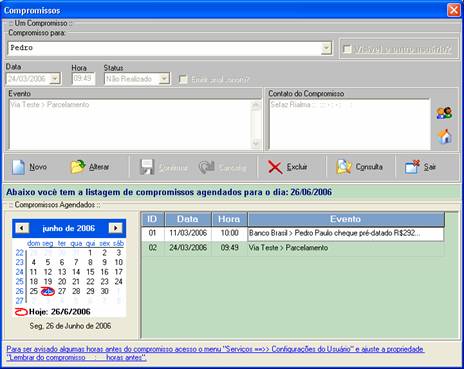Image resolution: width=464 pixels, height=369 pixels.
Task: Select row 02 dated 24/03/2006
Action: (293, 248)
